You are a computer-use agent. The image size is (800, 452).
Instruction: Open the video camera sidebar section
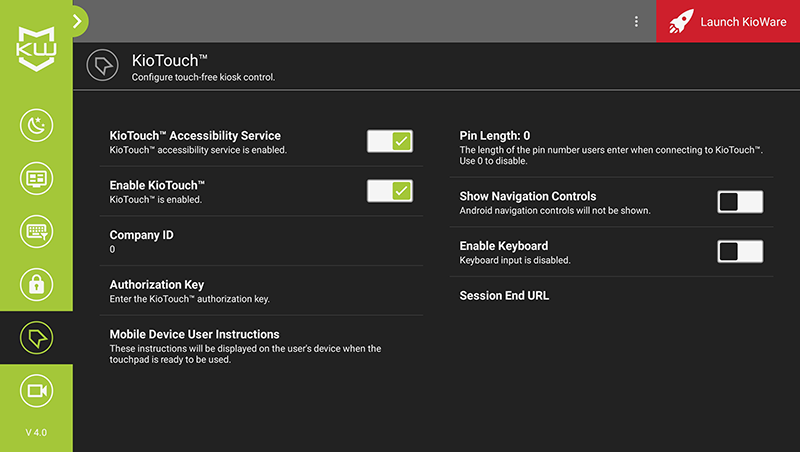(x=36, y=391)
